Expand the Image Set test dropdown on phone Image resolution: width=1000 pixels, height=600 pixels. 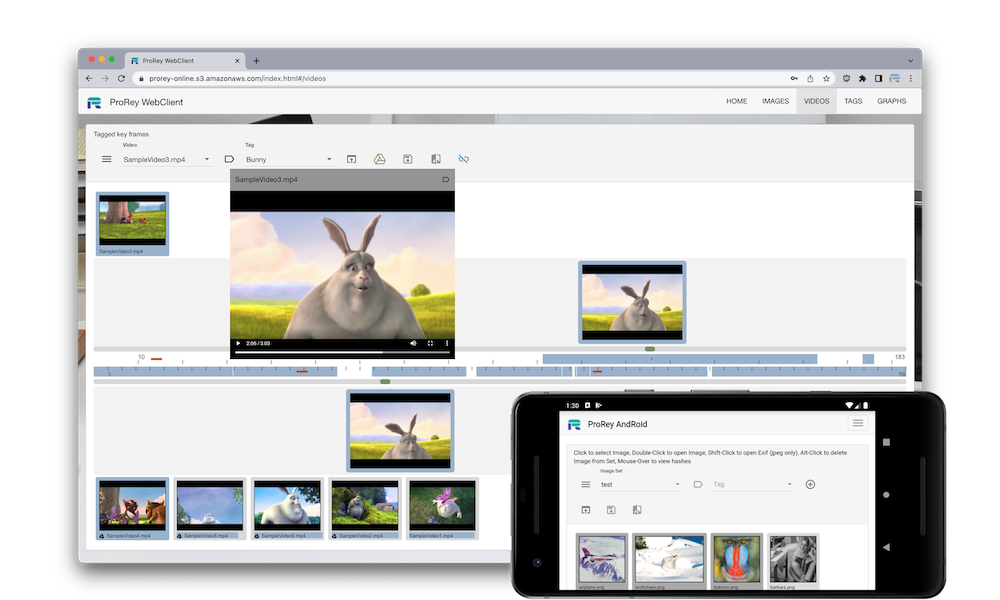click(x=640, y=485)
